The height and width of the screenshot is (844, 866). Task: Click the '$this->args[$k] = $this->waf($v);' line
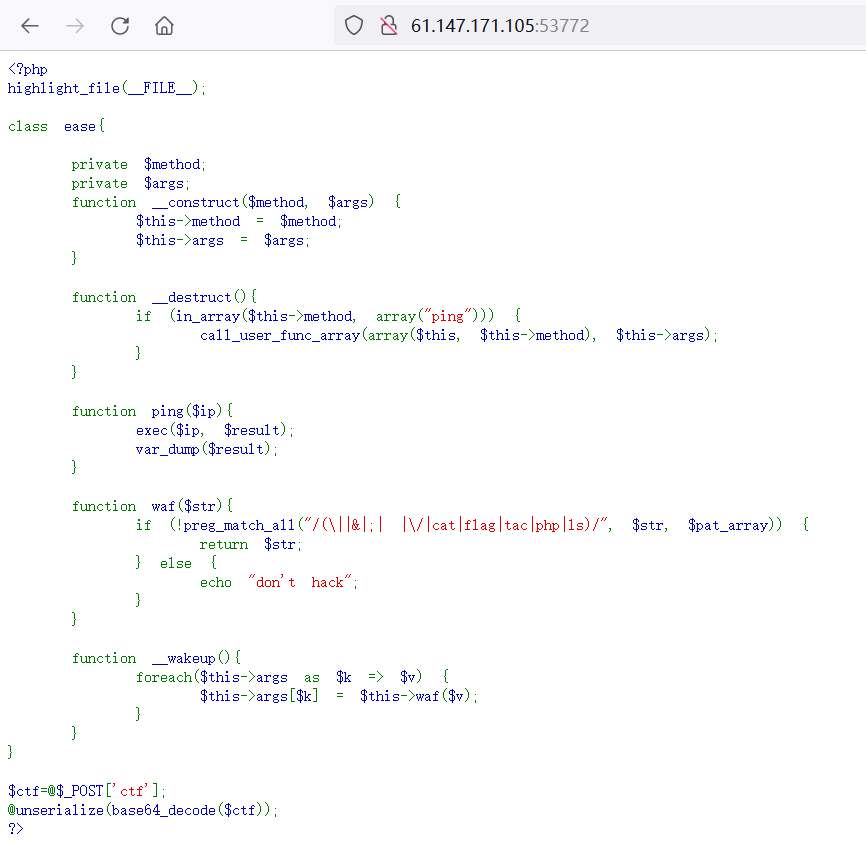click(339, 696)
